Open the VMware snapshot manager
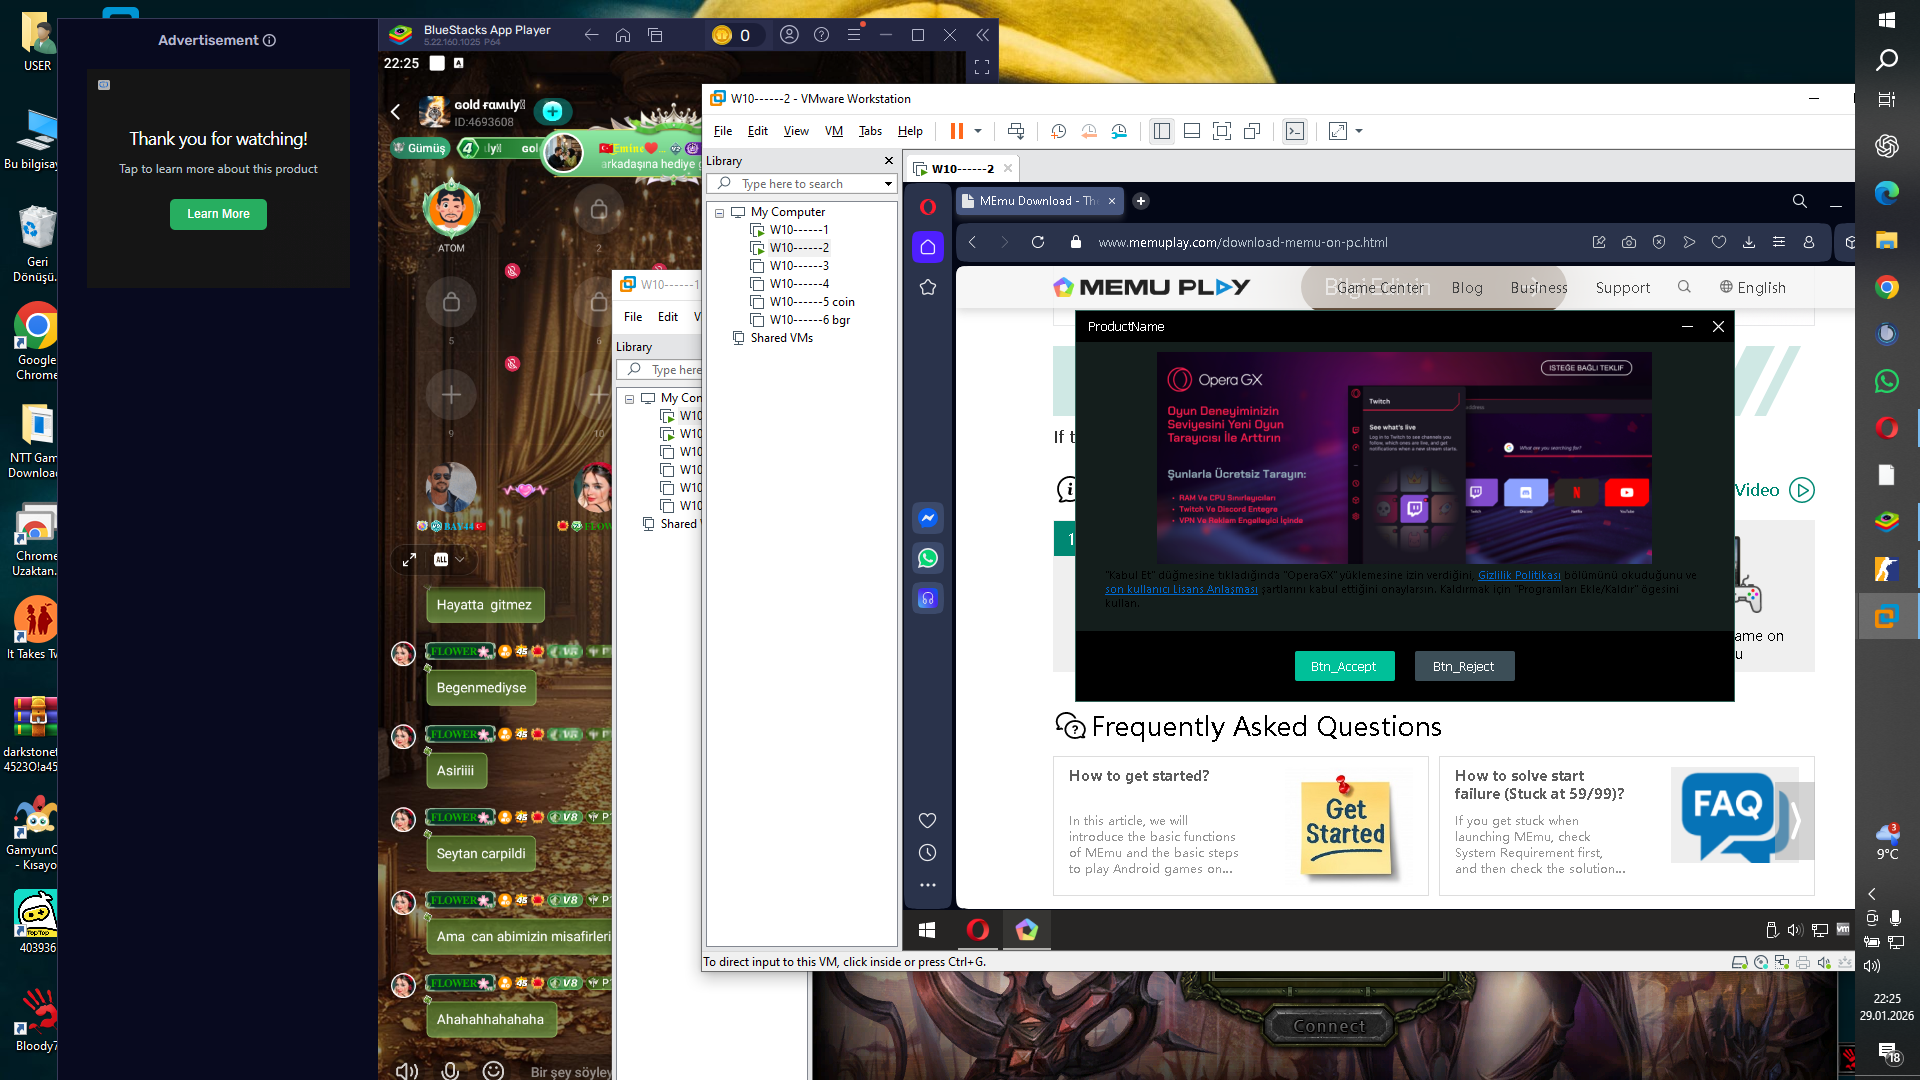 tap(1120, 131)
